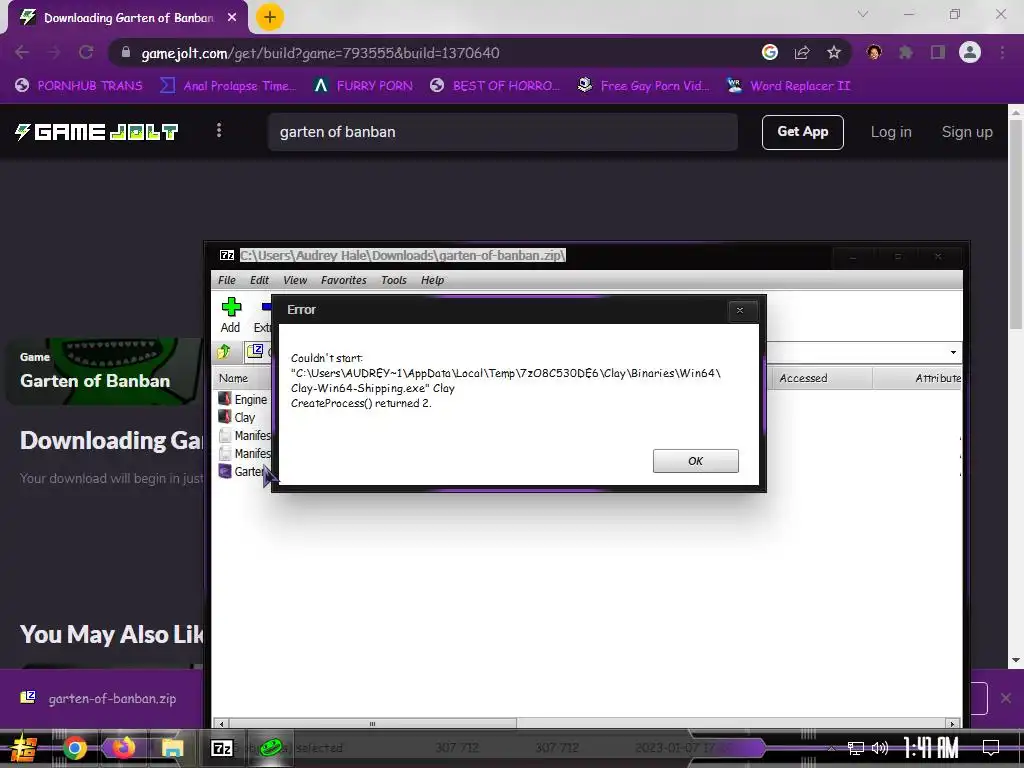Click the site lock icon in address bar
This screenshot has height=768, width=1024.
pyautogui.click(x=126, y=52)
